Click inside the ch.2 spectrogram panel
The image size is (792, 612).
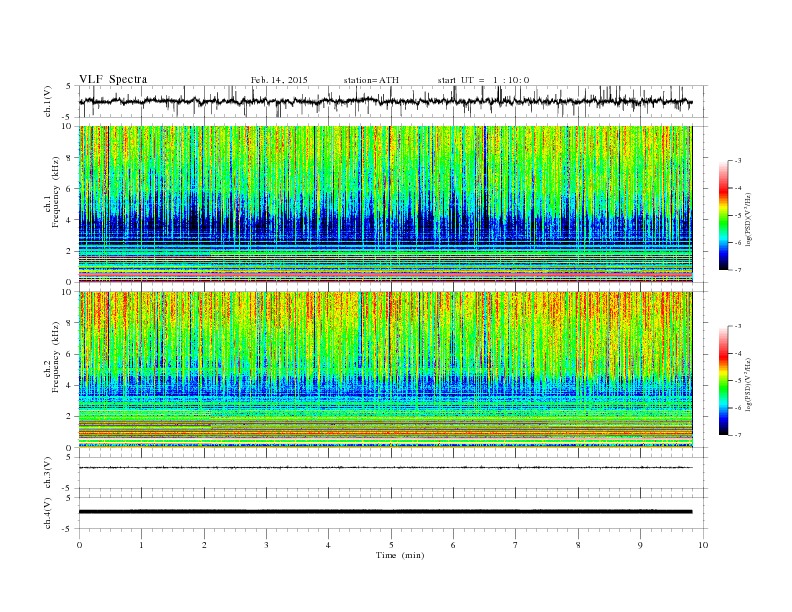click(386, 369)
